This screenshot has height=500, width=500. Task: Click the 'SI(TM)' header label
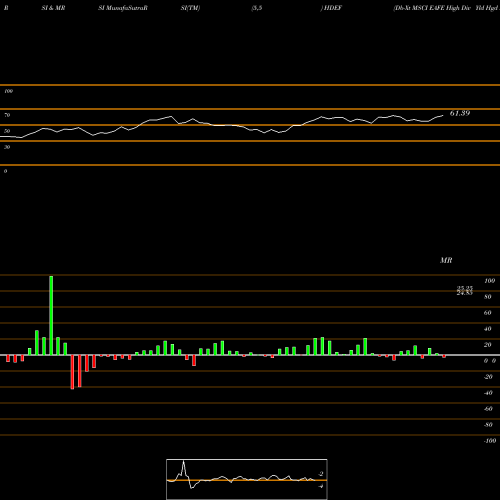190,8
